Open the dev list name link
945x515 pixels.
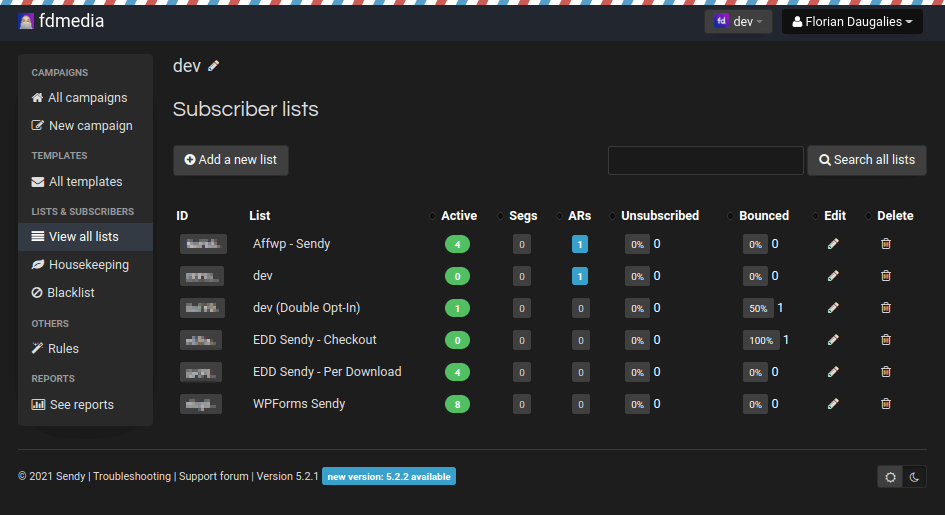point(263,276)
